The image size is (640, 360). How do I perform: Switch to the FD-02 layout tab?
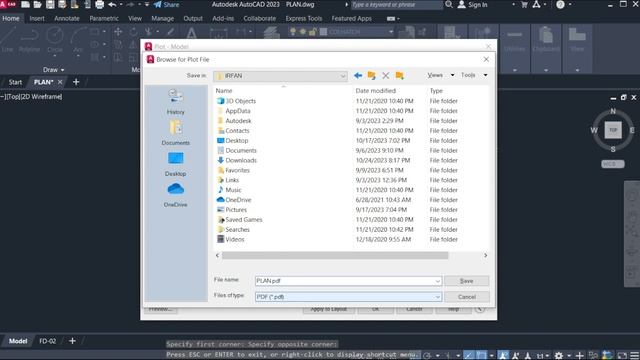[x=47, y=341]
